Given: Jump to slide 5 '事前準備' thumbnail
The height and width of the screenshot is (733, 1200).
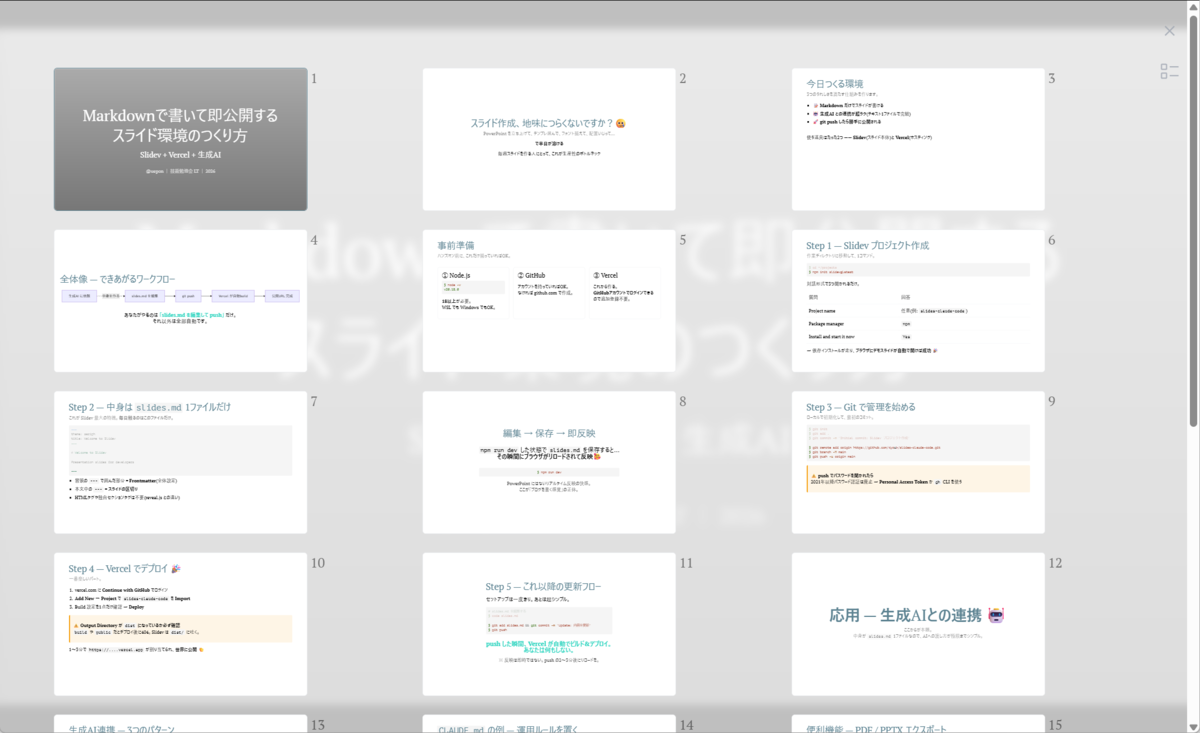Looking at the screenshot, I should pos(549,301).
